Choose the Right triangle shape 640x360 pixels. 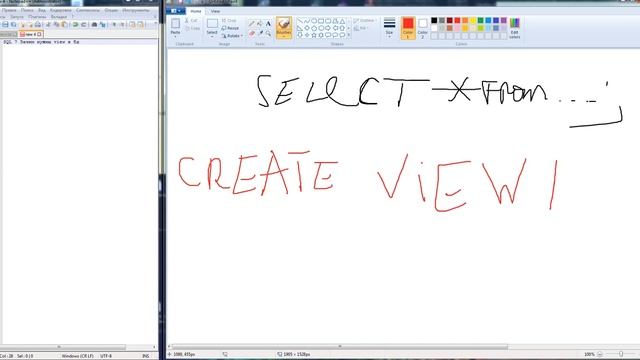tap(300, 28)
